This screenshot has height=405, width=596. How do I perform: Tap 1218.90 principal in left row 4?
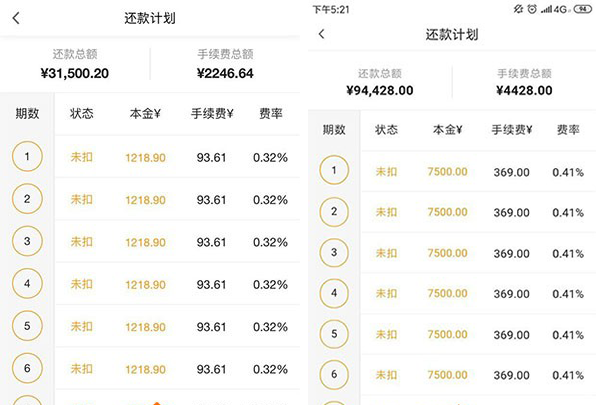146,285
